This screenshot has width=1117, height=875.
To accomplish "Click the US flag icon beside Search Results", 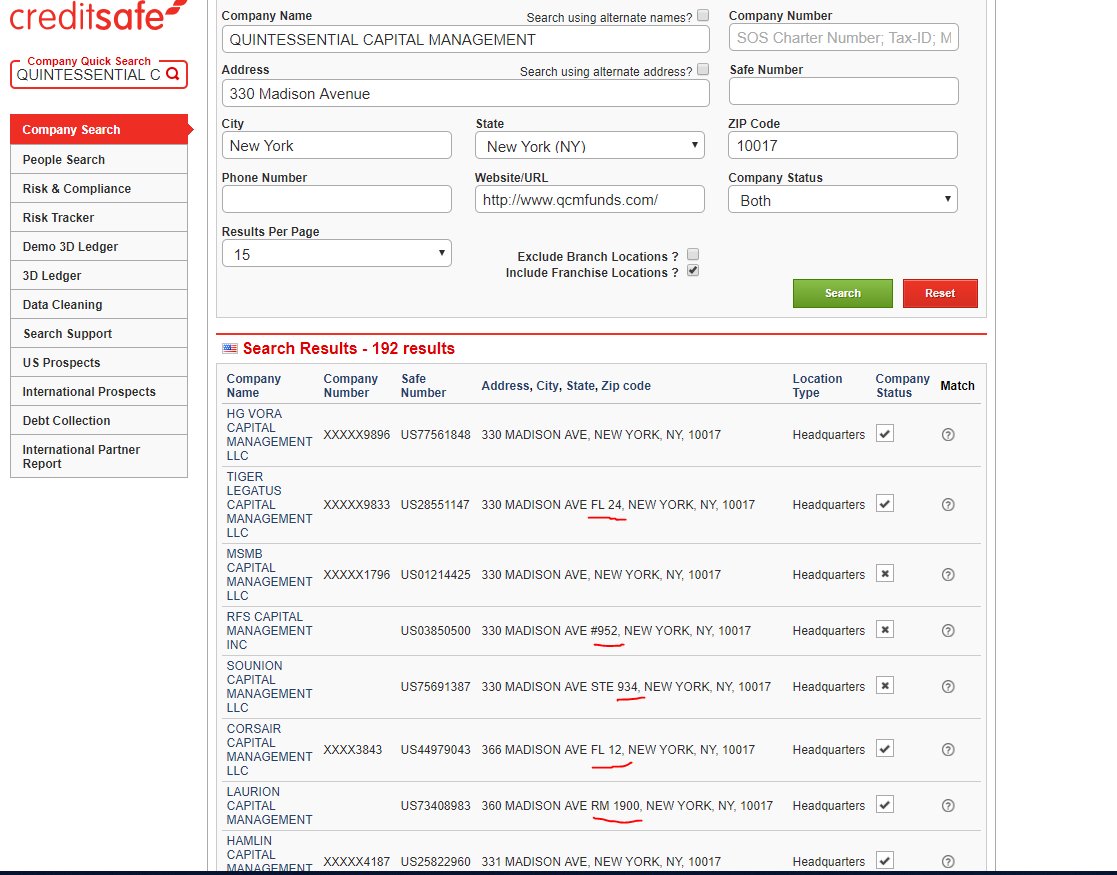I will (x=229, y=348).
